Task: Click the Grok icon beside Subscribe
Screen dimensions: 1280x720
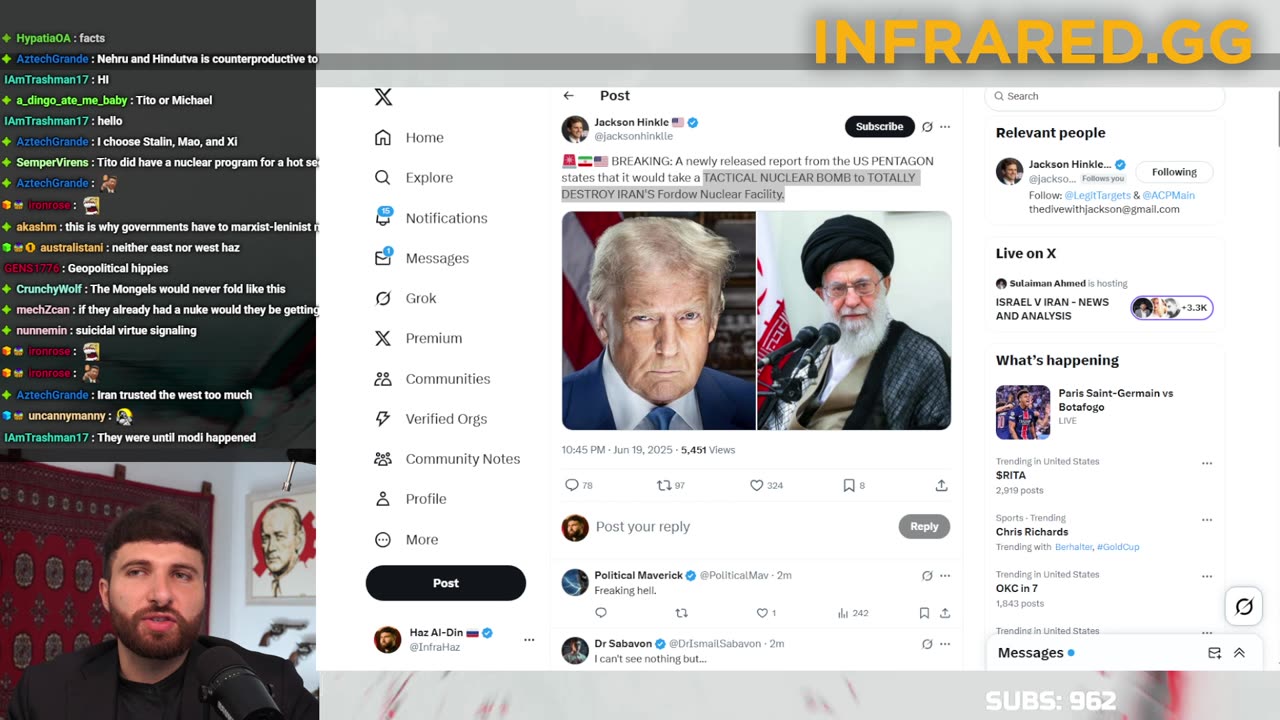Action: coord(927,127)
